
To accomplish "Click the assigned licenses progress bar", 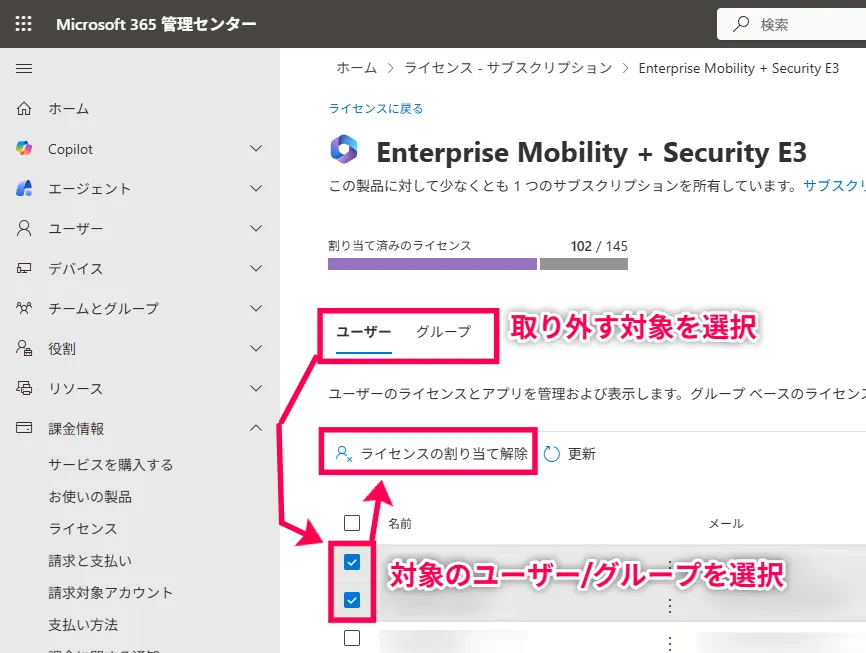I will click(477, 264).
